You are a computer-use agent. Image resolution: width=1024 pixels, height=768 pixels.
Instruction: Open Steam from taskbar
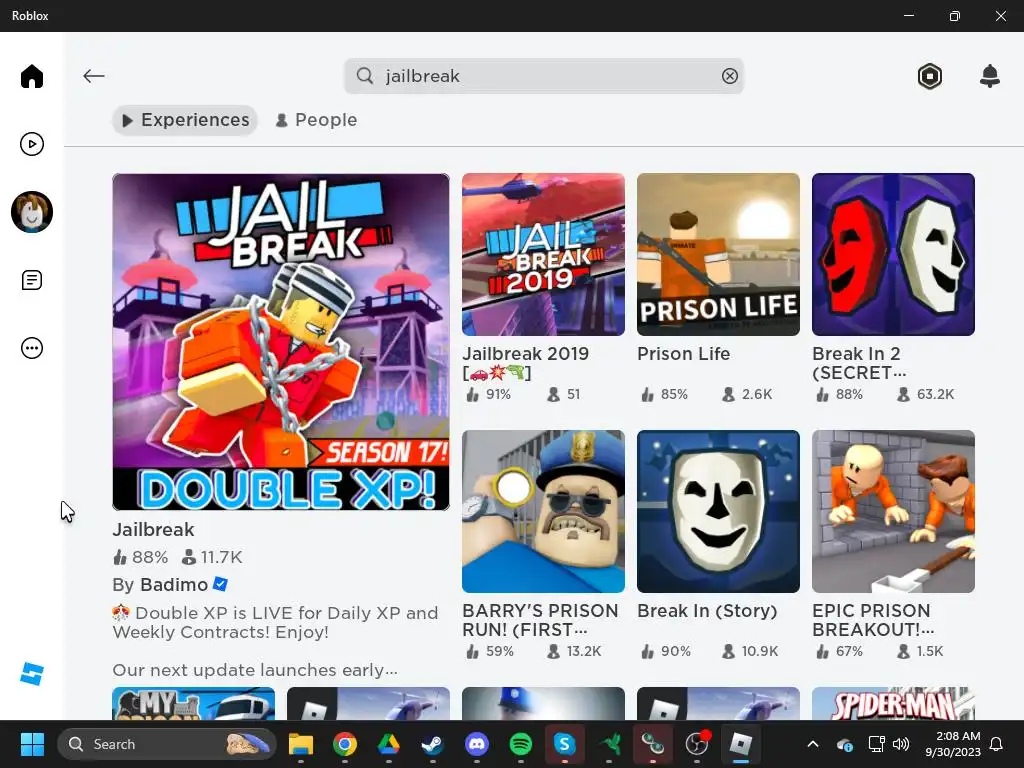(x=432, y=744)
